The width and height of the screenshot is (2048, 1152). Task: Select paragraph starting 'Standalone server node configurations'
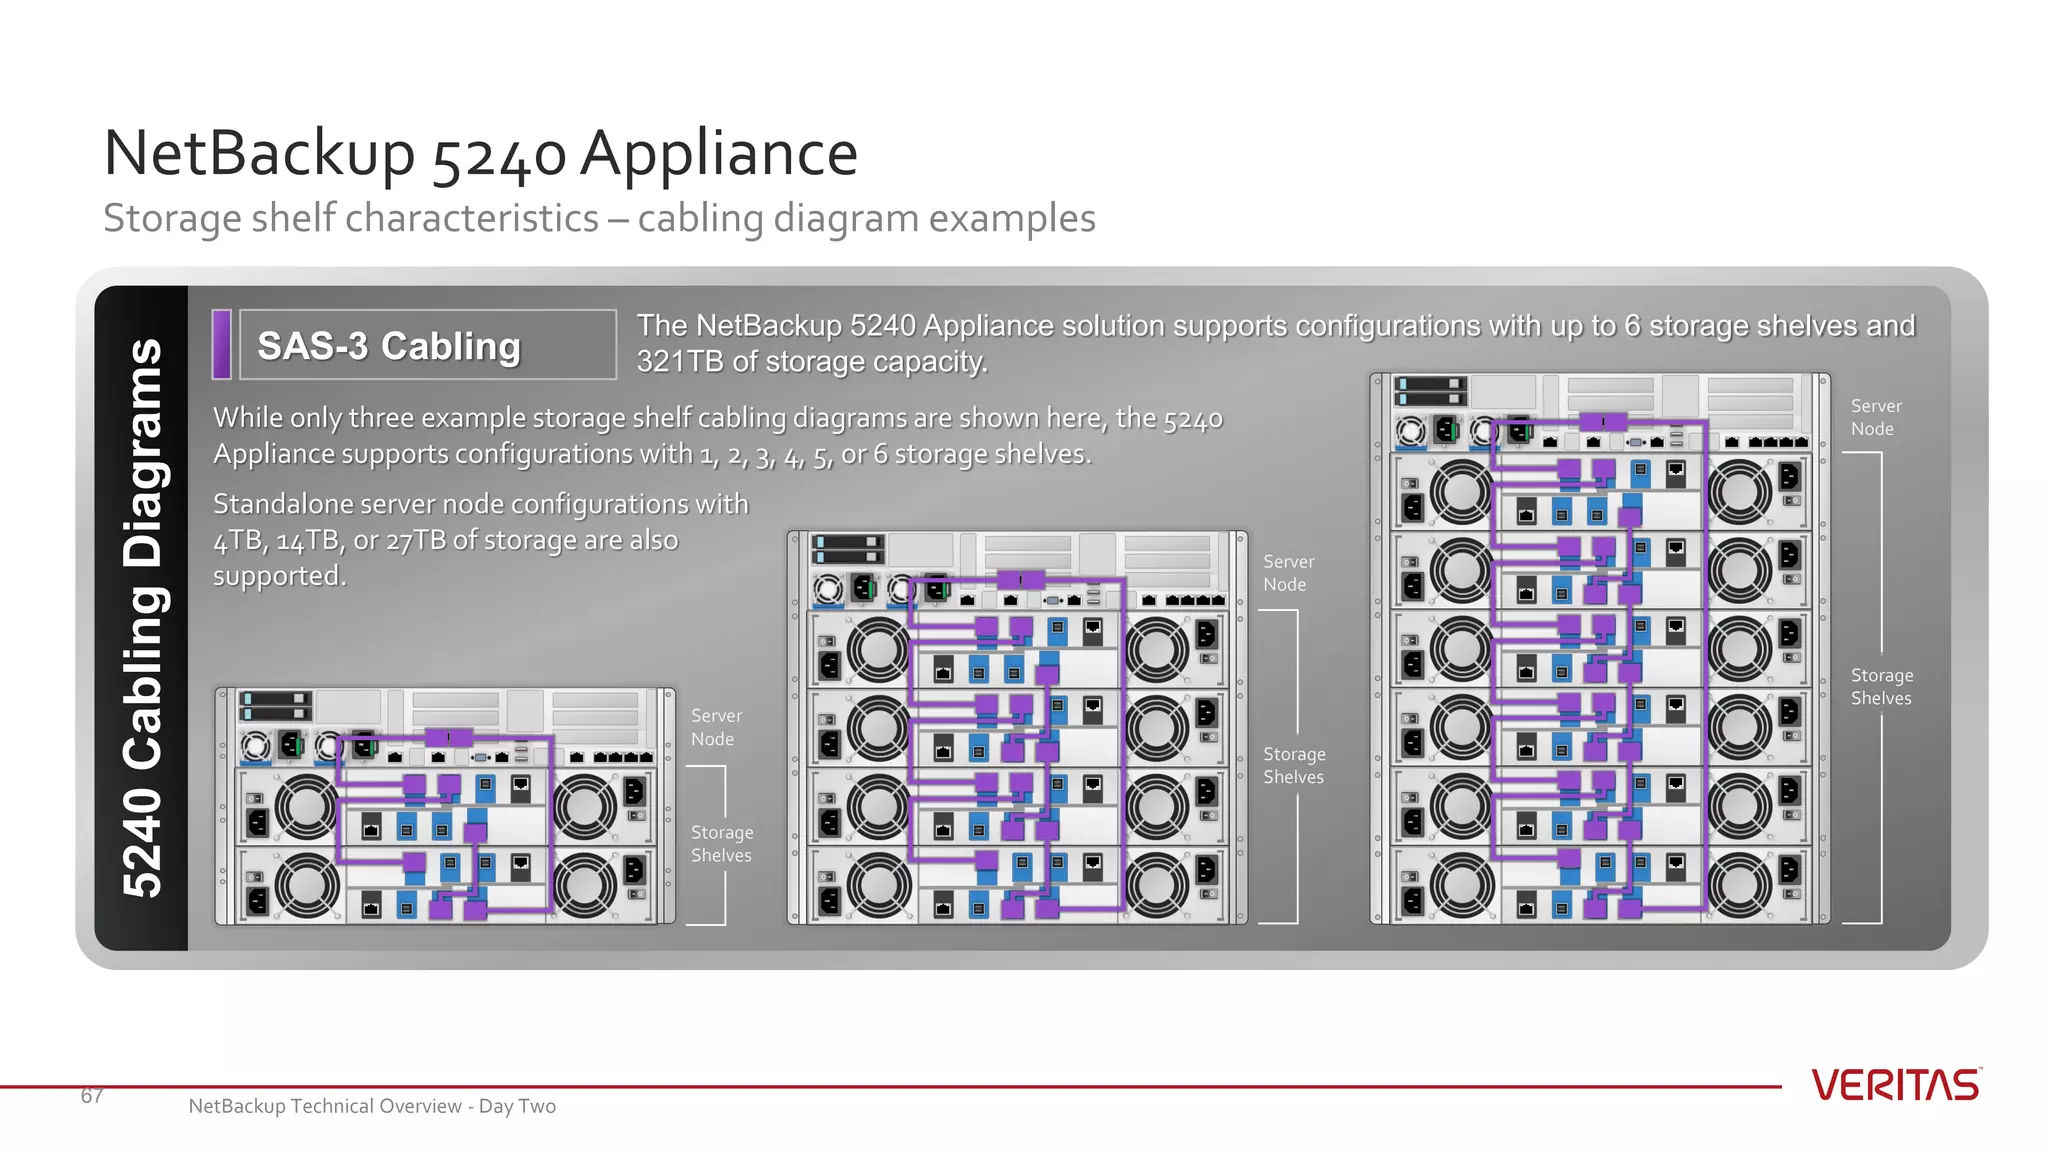coord(481,540)
